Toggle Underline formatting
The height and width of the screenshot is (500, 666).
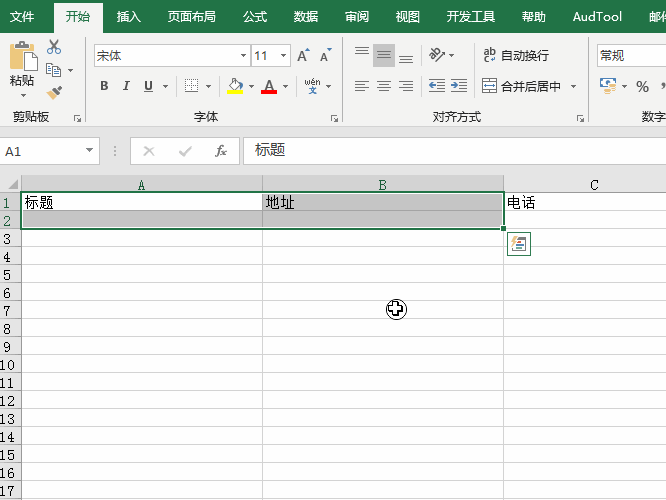tap(148, 86)
